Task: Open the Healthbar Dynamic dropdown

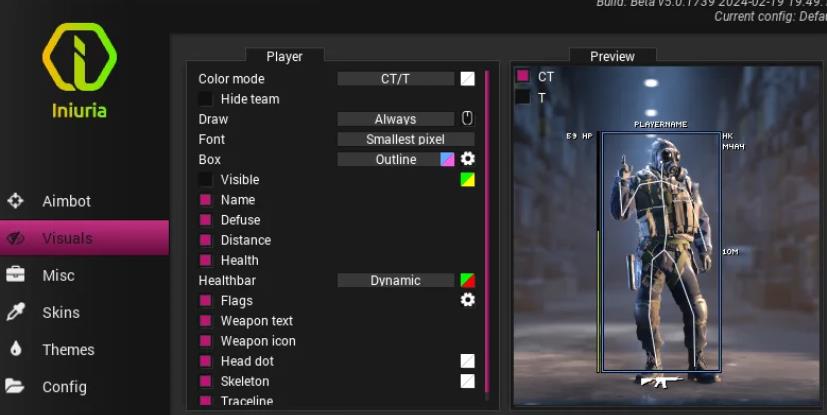Action: tap(395, 281)
